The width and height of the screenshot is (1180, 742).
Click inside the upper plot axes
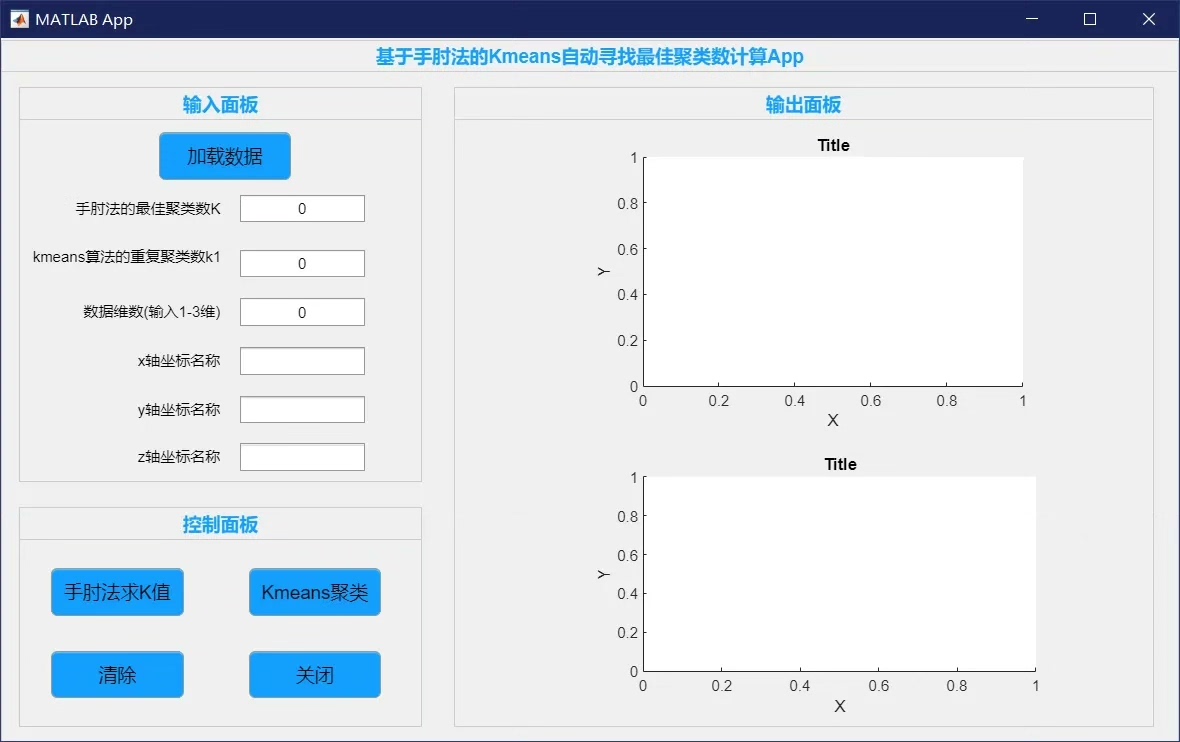point(833,272)
